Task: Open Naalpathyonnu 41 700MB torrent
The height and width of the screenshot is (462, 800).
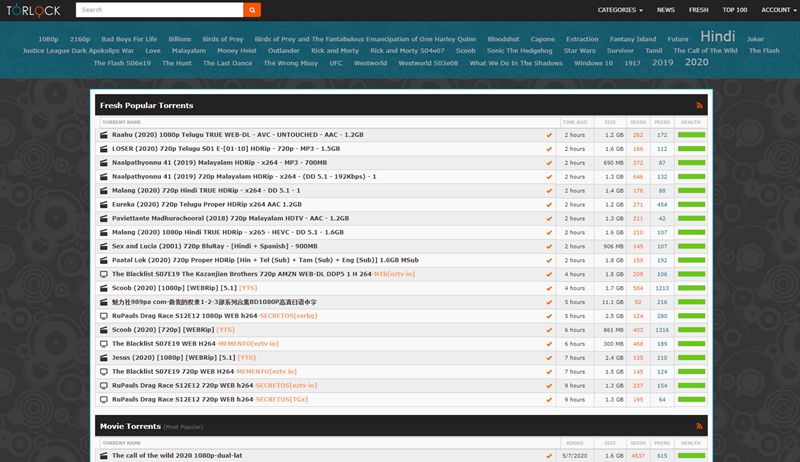Action: [219, 163]
